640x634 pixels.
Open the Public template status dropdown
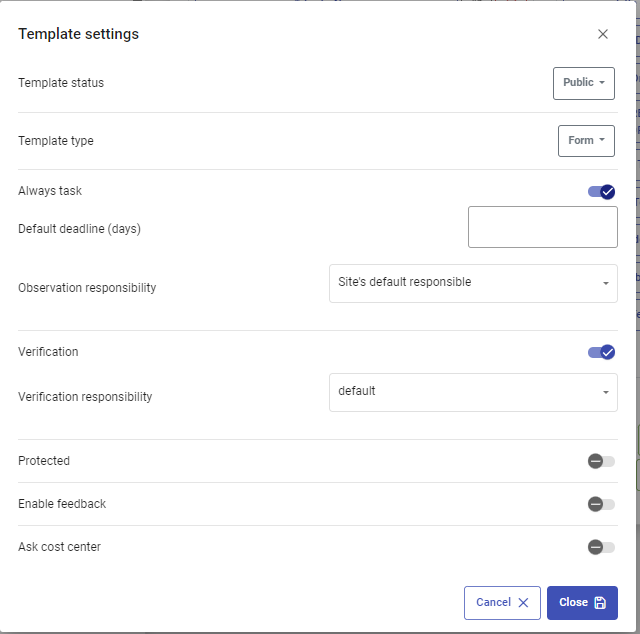pyautogui.click(x=584, y=83)
